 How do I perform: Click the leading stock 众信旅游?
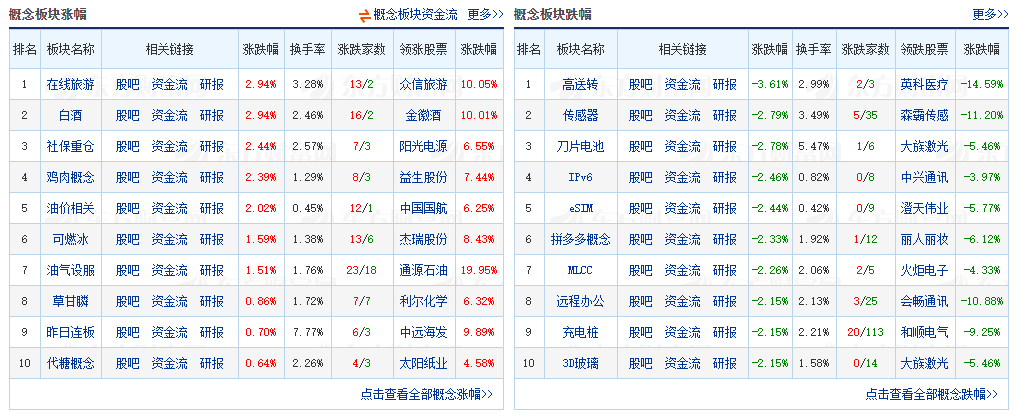point(423,85)
